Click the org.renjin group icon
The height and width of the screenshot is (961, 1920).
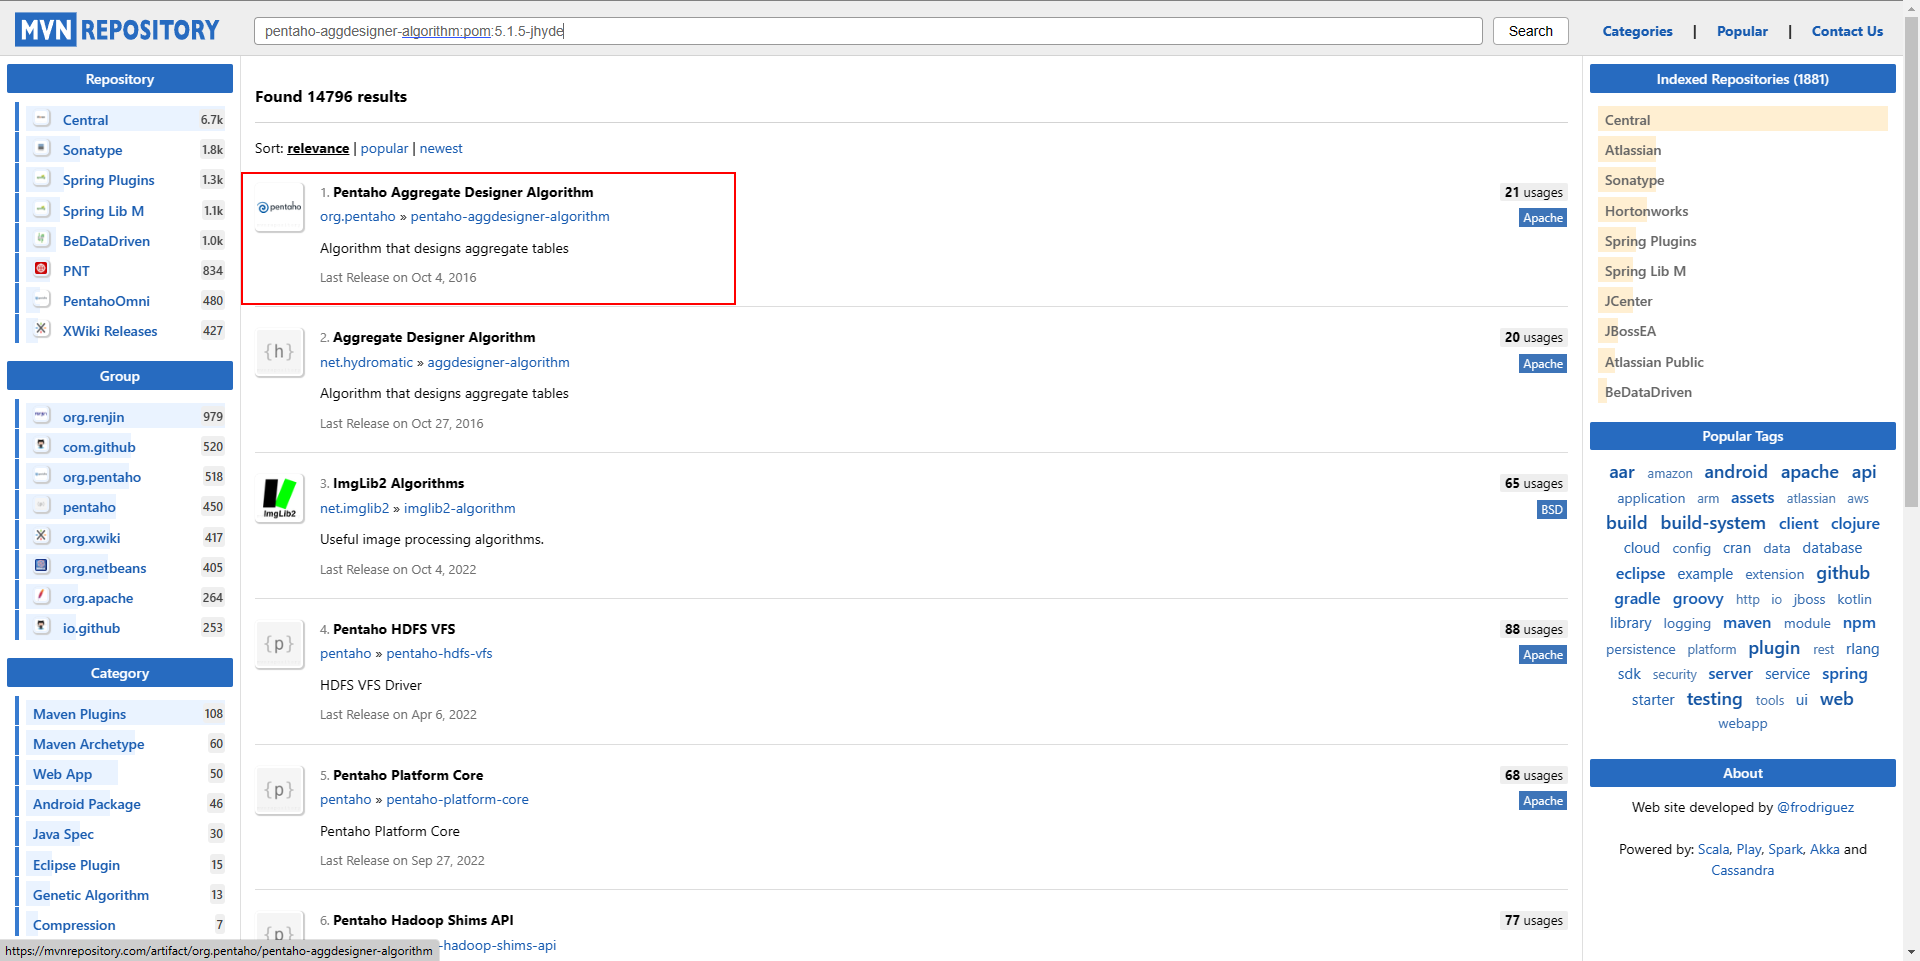point(42,415)
